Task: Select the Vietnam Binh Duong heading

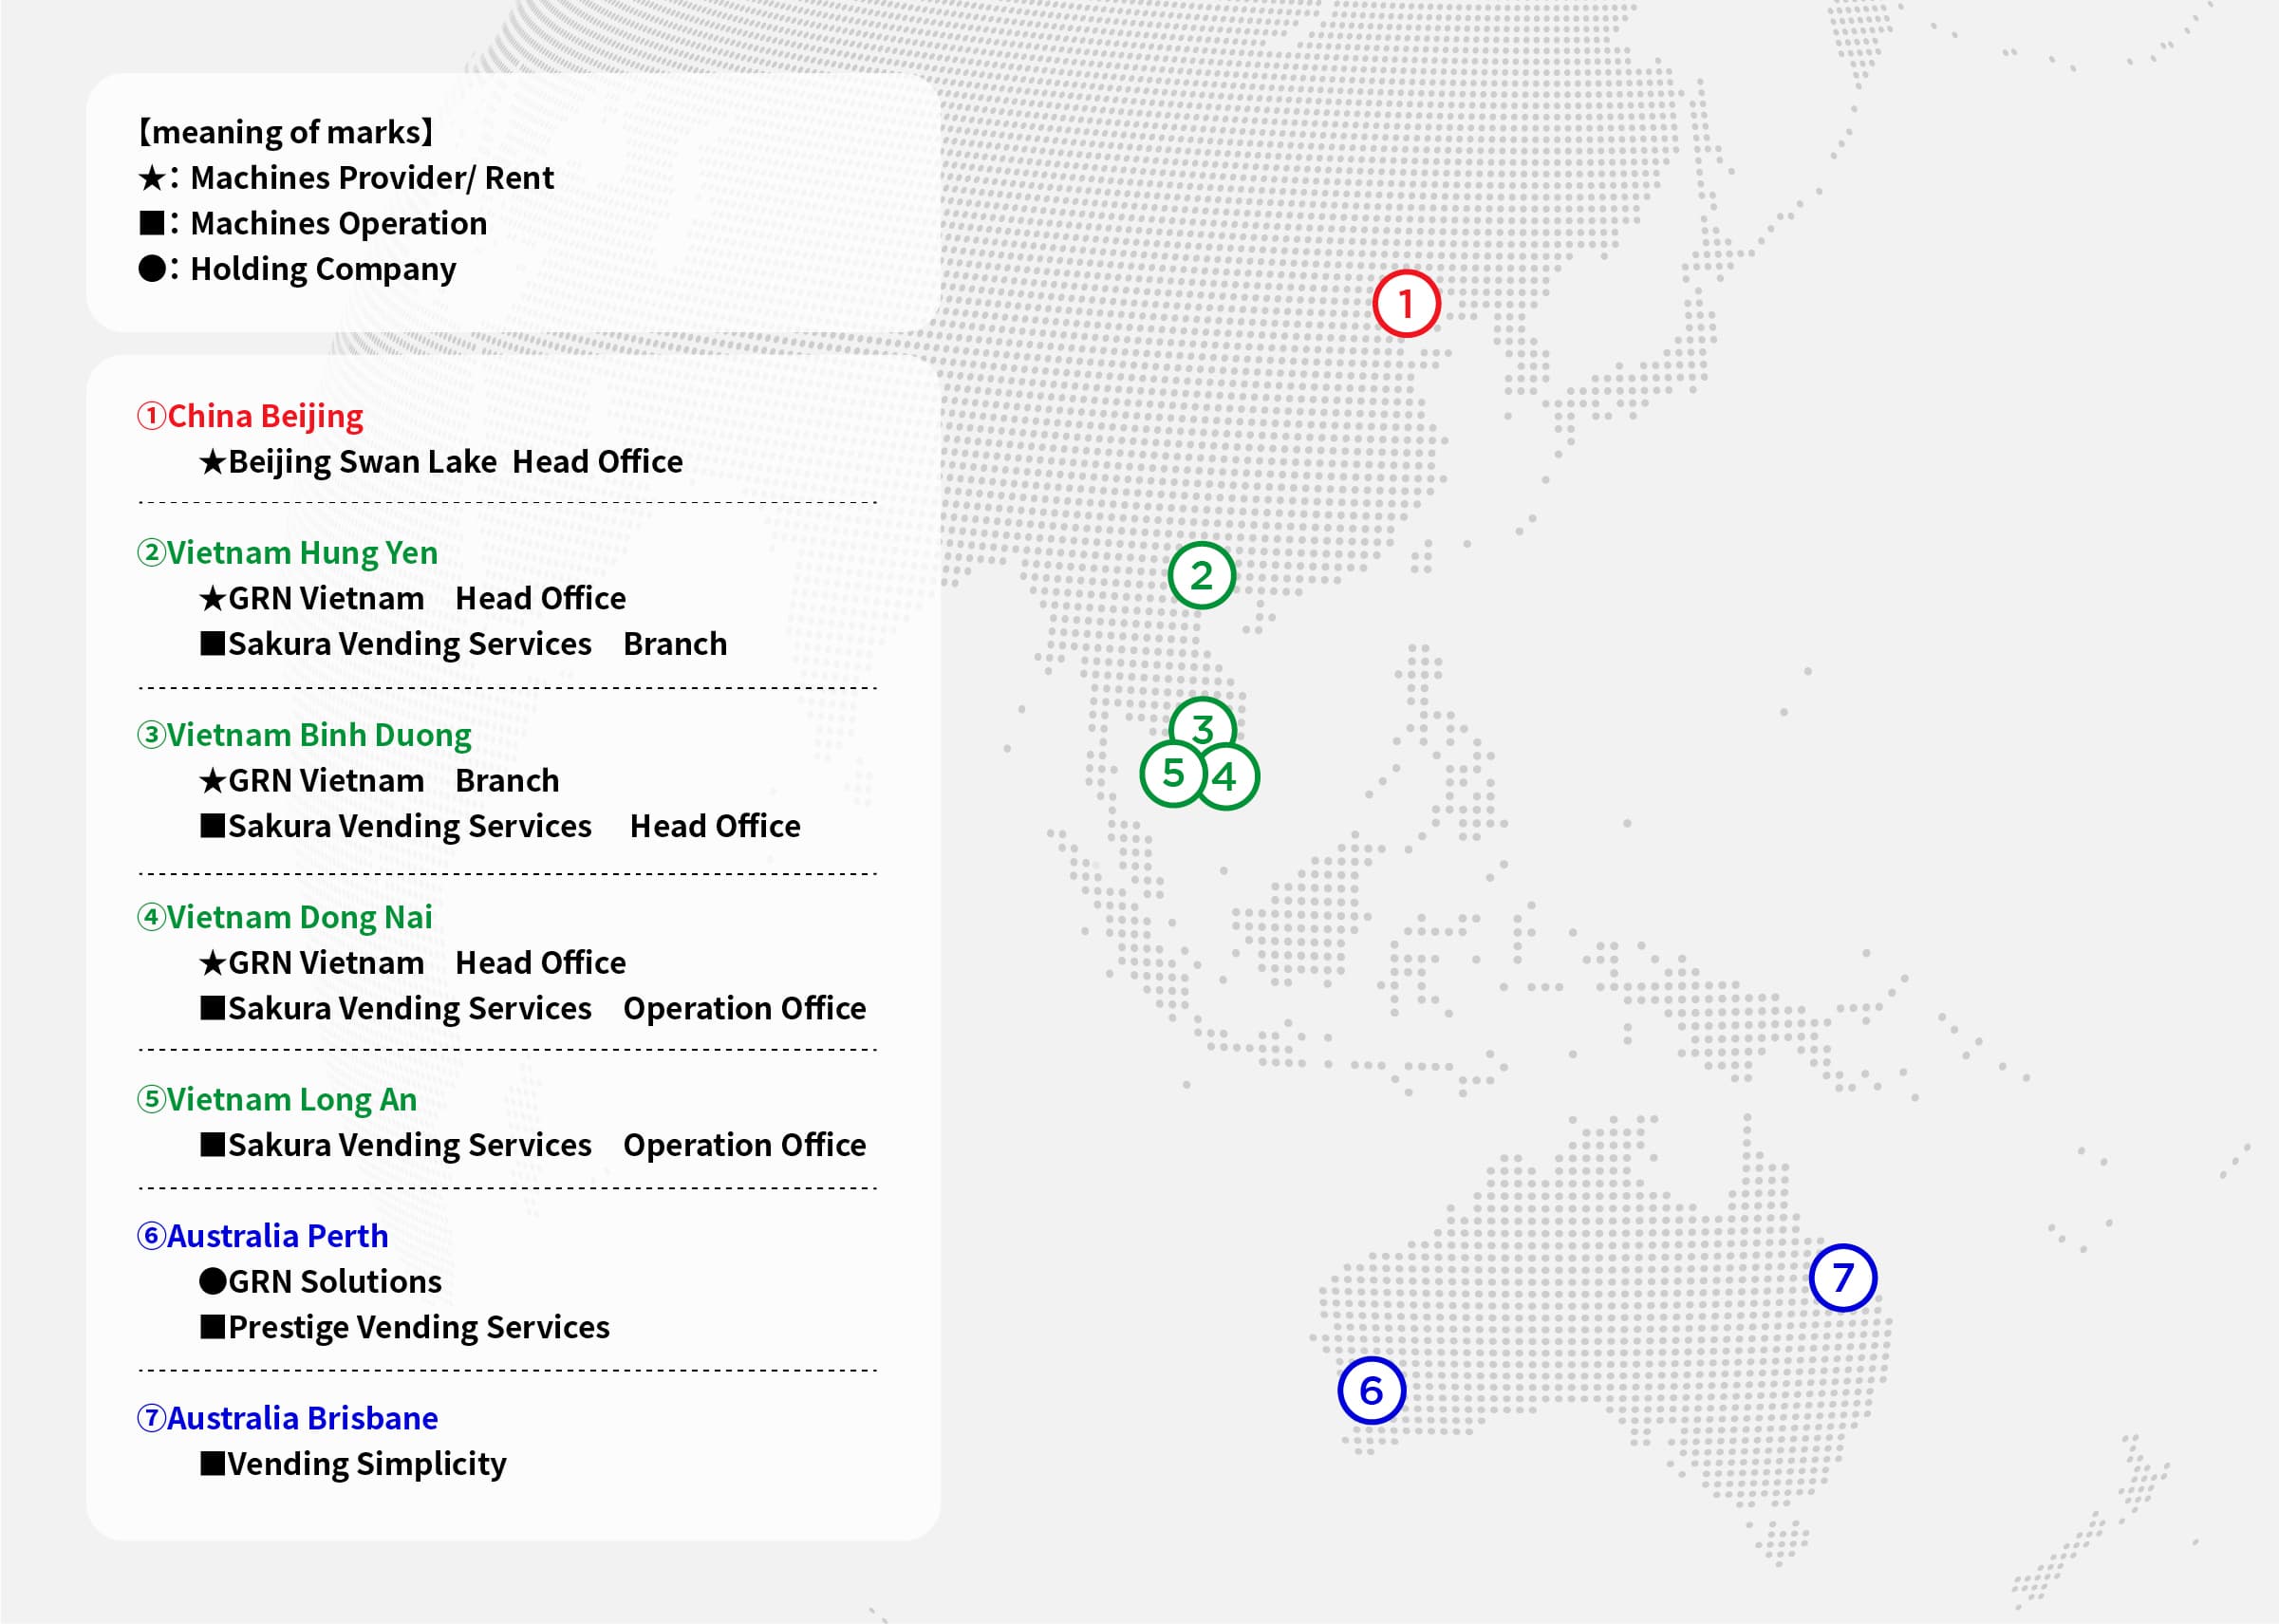Action: pos(305,735)
